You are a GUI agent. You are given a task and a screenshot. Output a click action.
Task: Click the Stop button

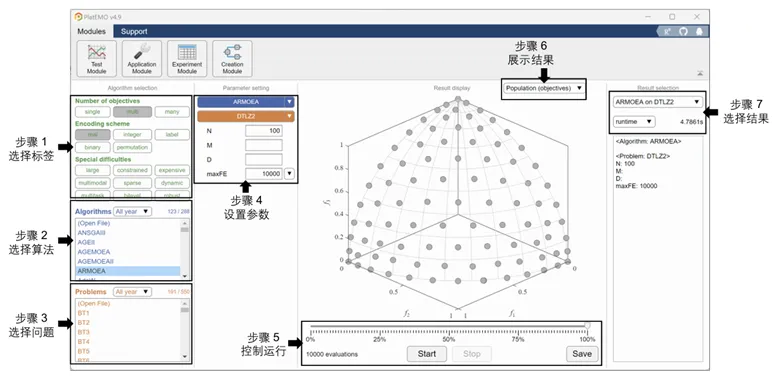pyautogui.click(x=472, y=354)
